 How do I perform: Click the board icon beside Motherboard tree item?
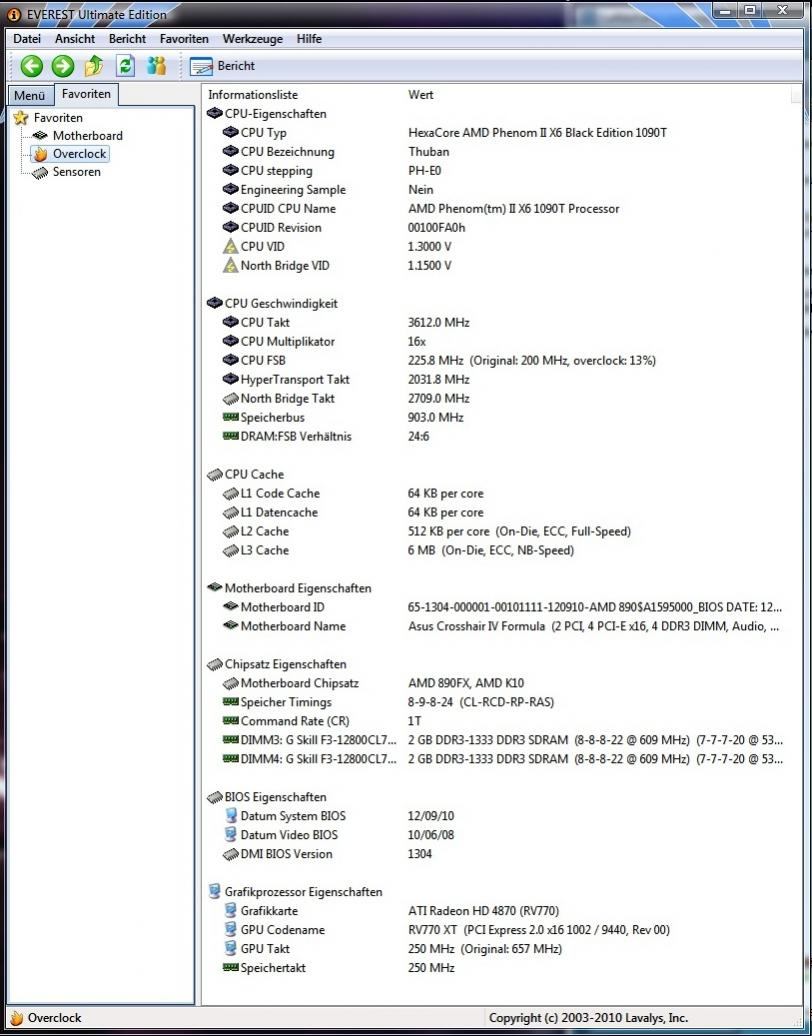[40, 135]
